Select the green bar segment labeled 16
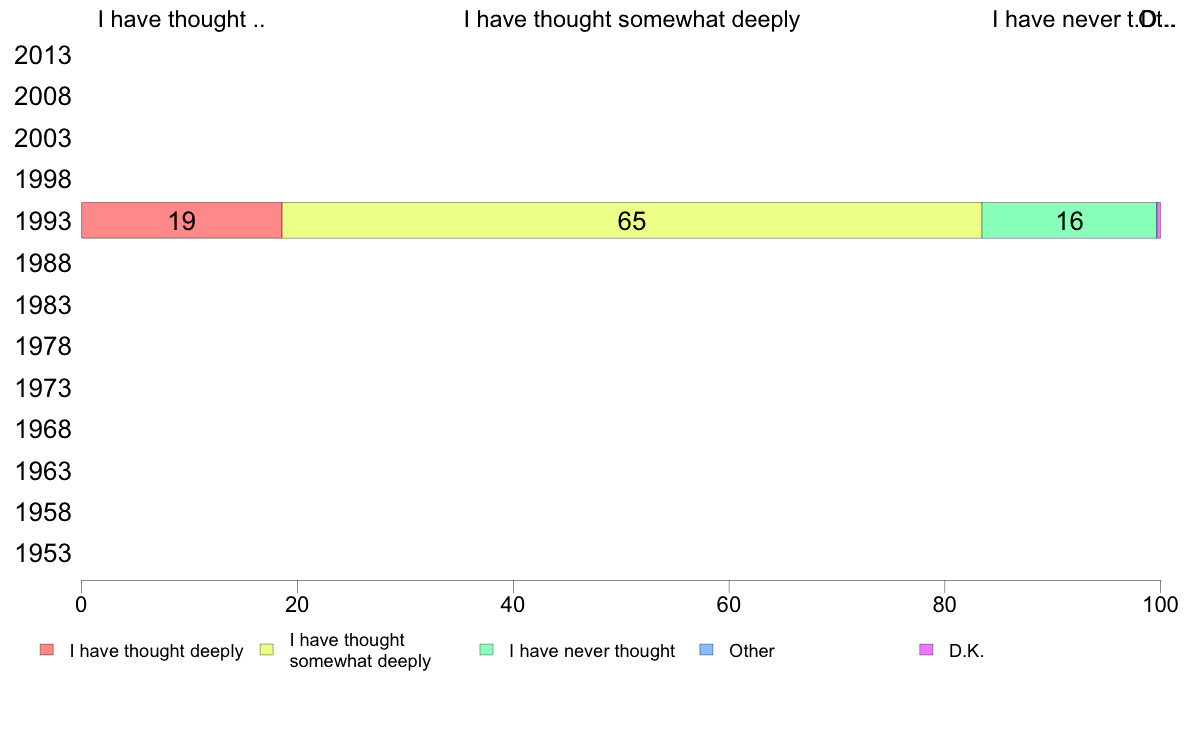 click(x=1069, y=221)
